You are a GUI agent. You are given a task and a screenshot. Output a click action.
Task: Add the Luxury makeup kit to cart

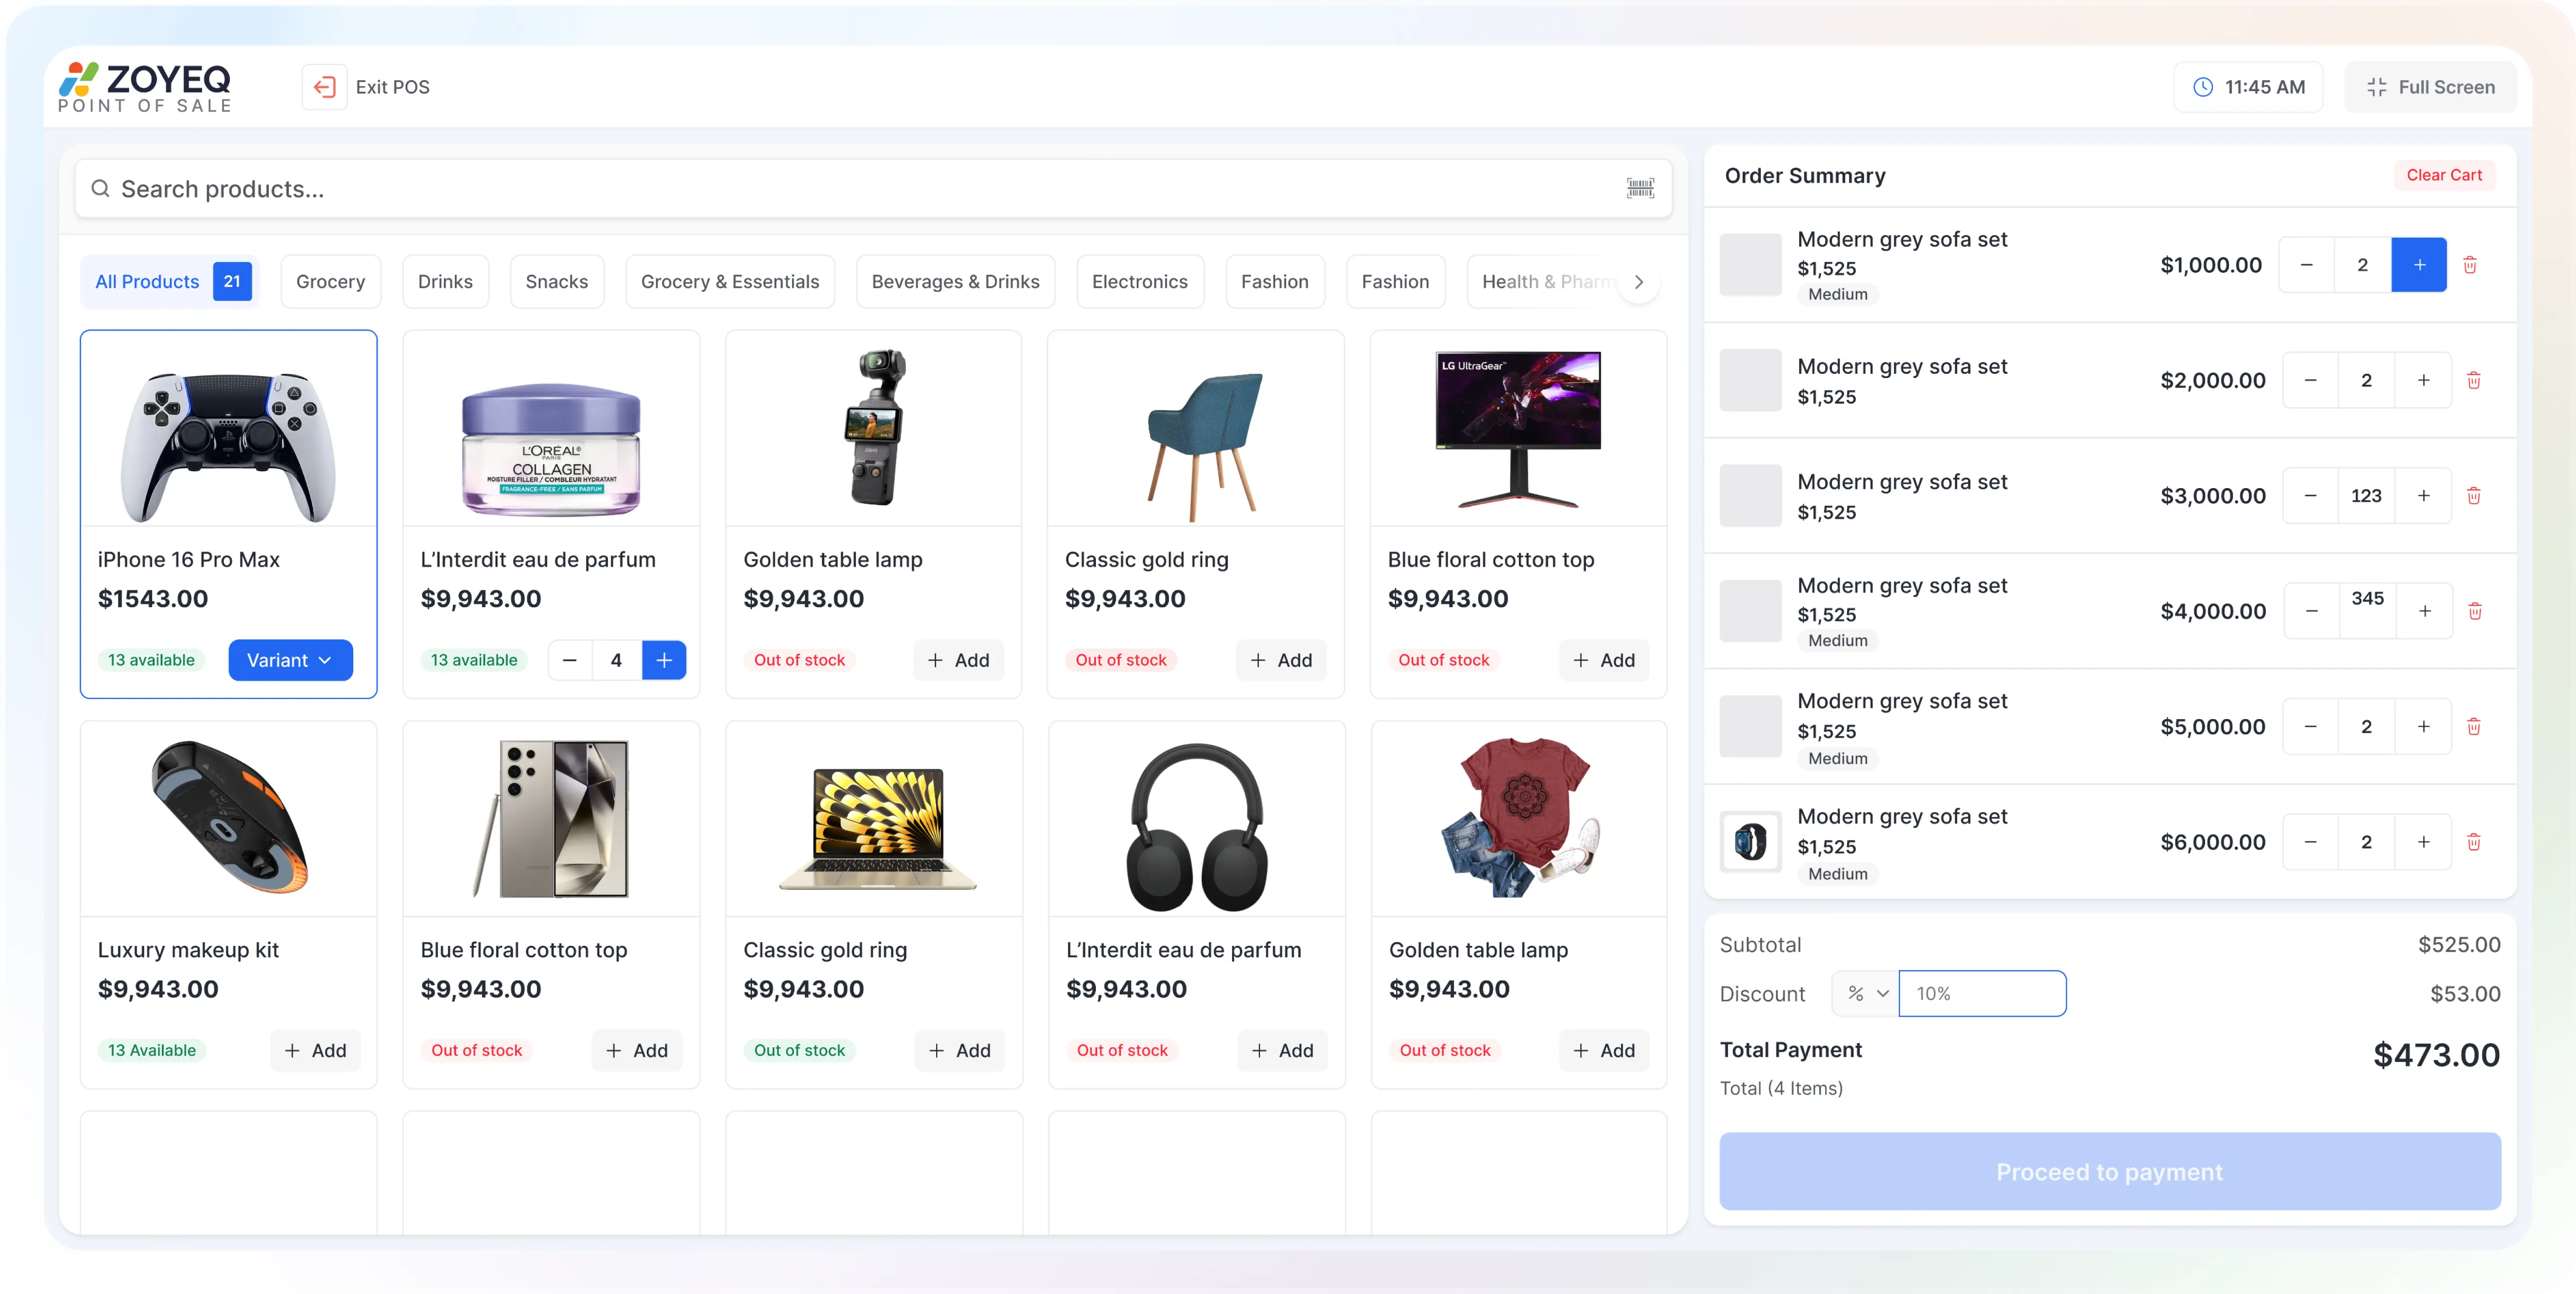[315, 1050]
